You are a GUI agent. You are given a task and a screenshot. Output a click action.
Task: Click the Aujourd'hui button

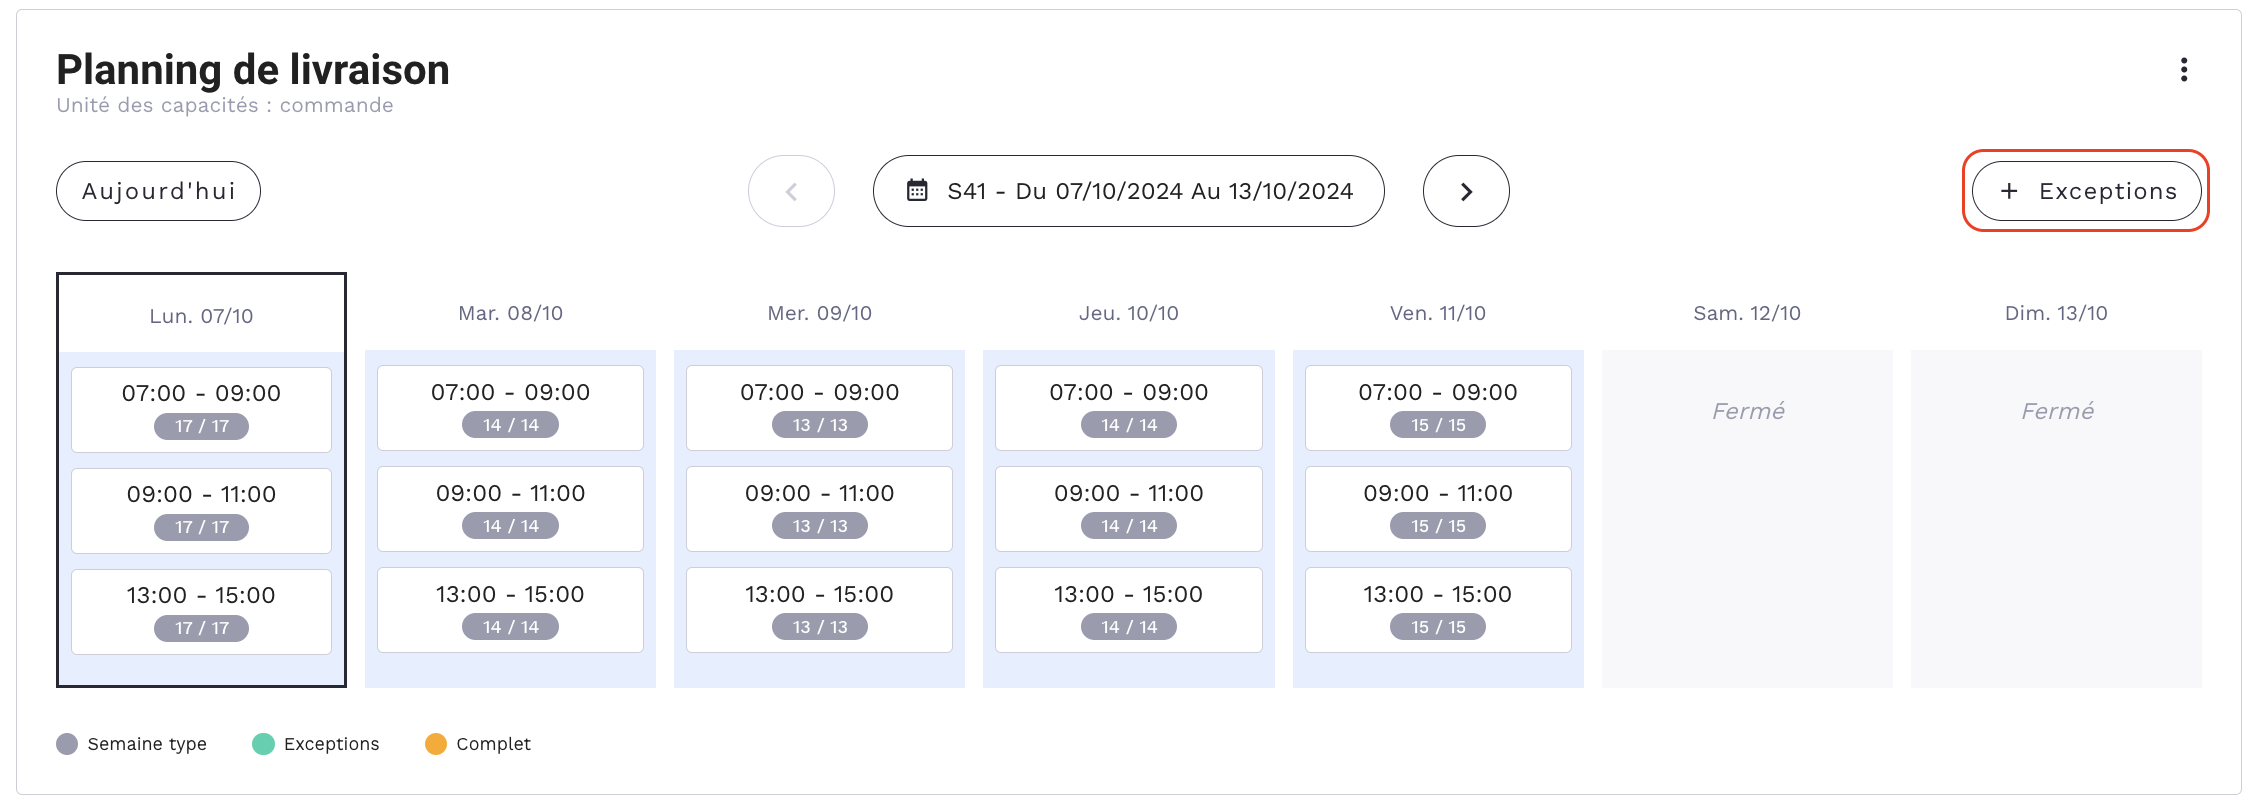[x=158, y=191]
